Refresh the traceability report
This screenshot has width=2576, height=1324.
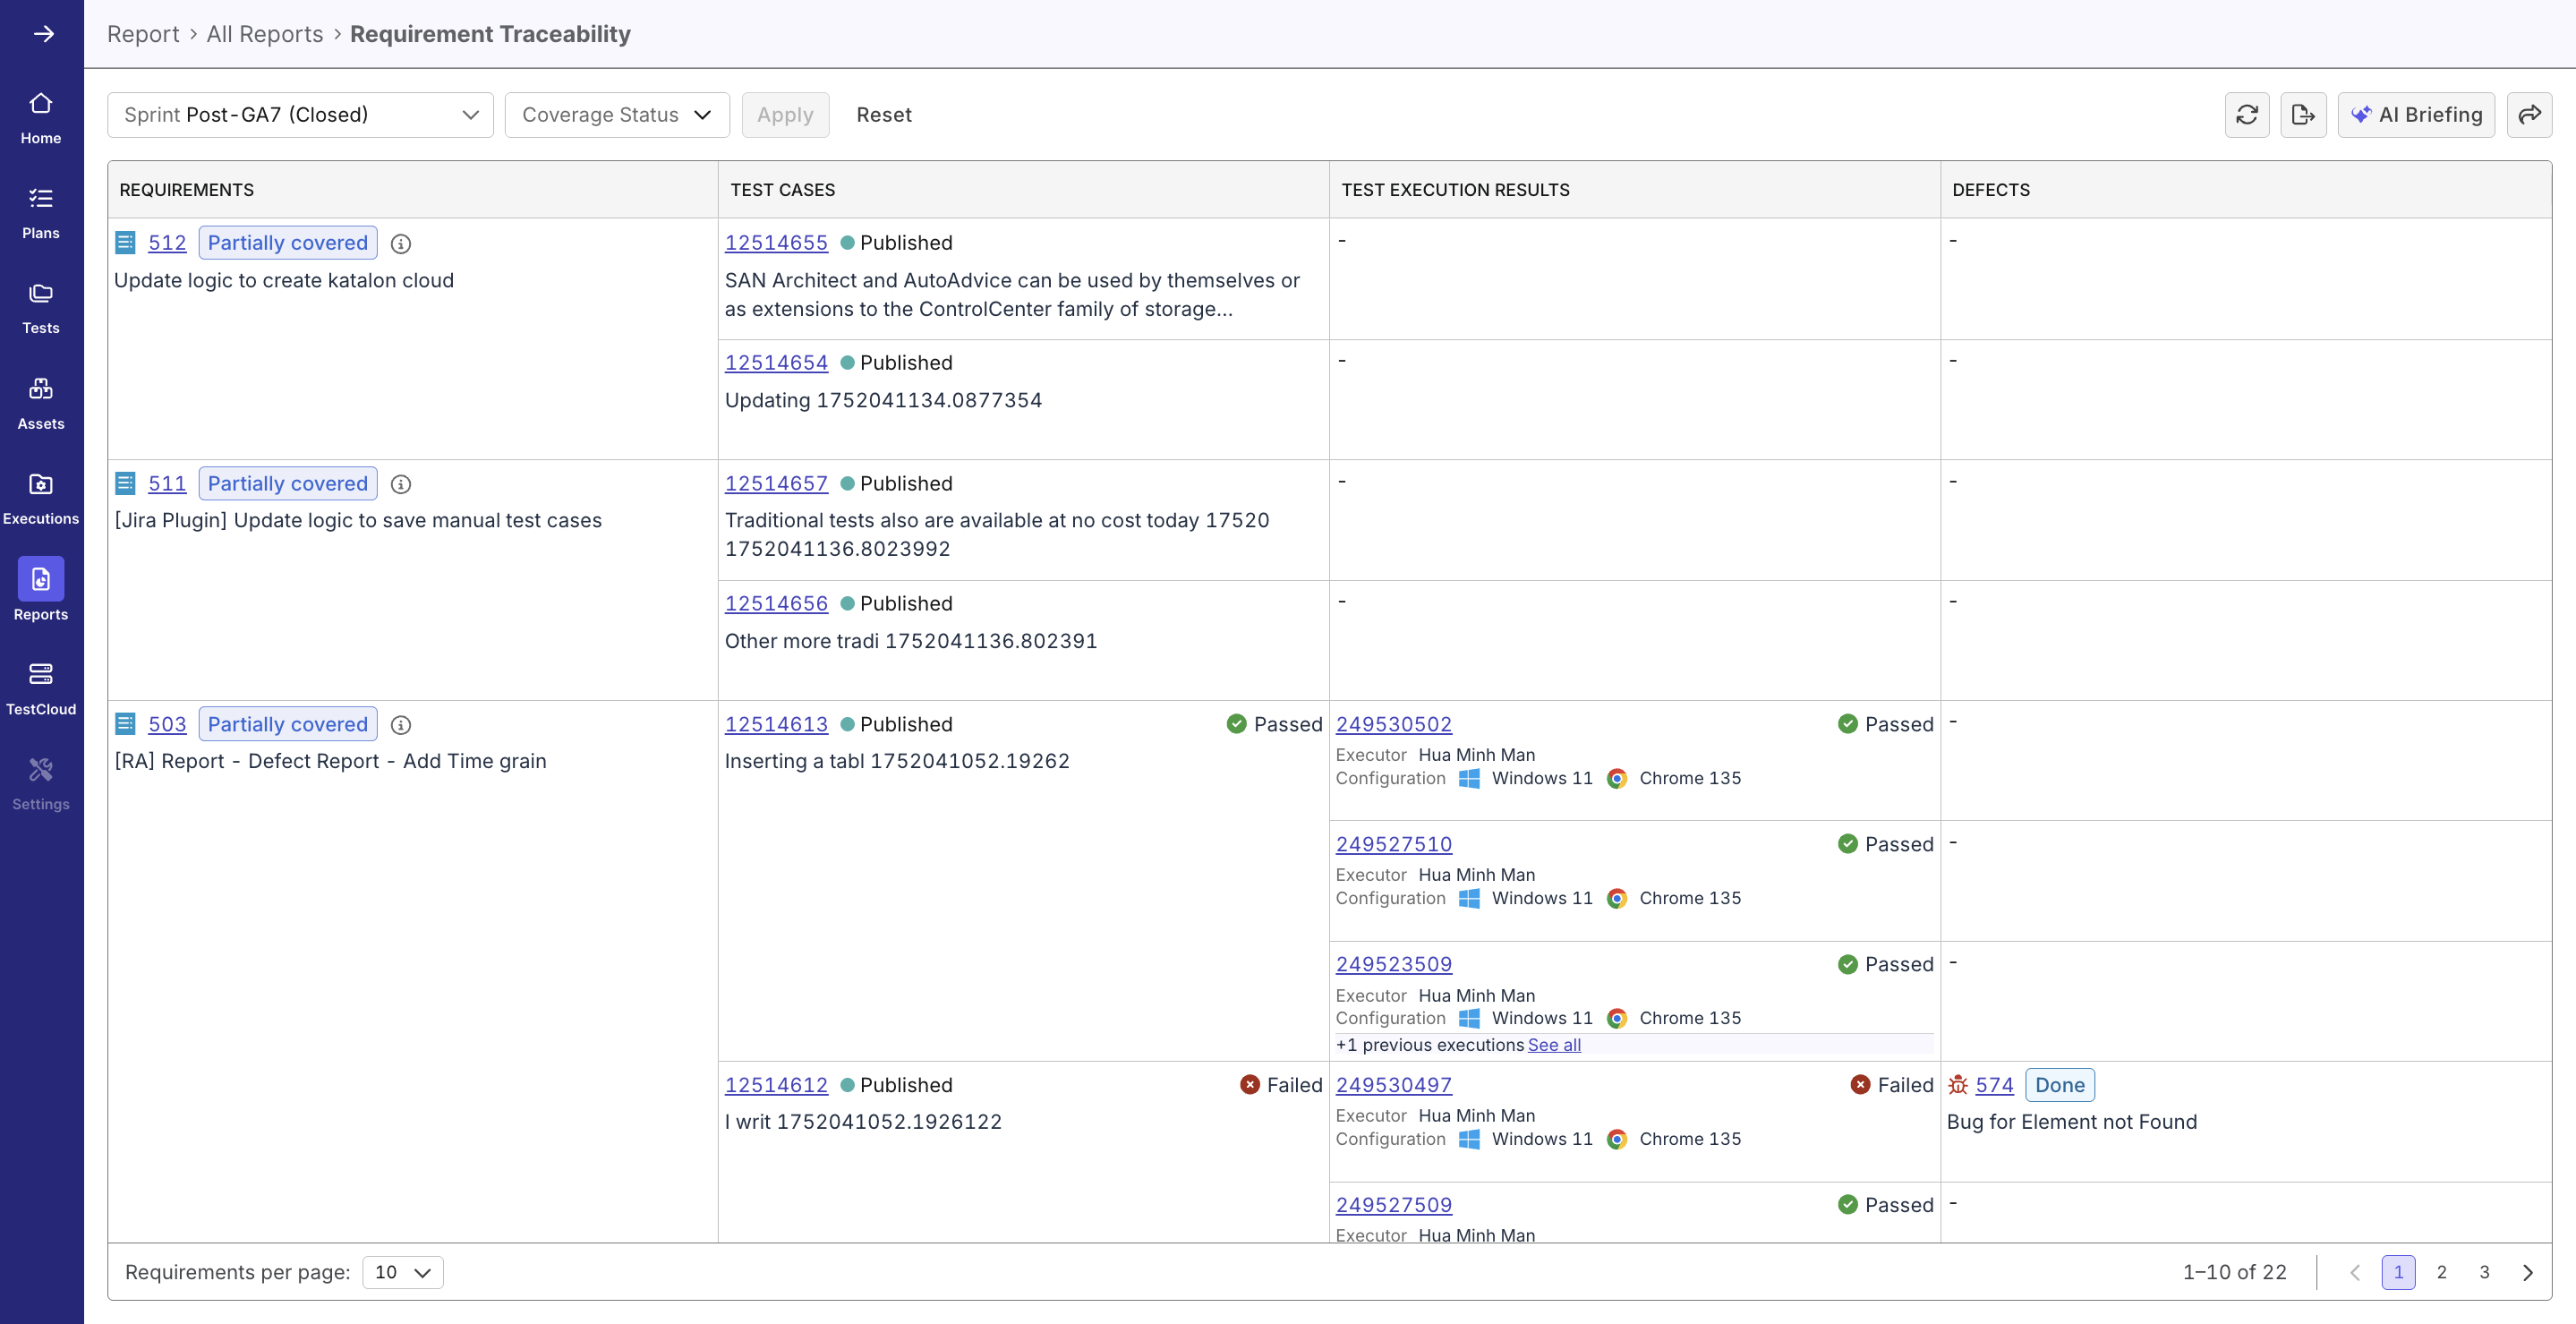2247,114
